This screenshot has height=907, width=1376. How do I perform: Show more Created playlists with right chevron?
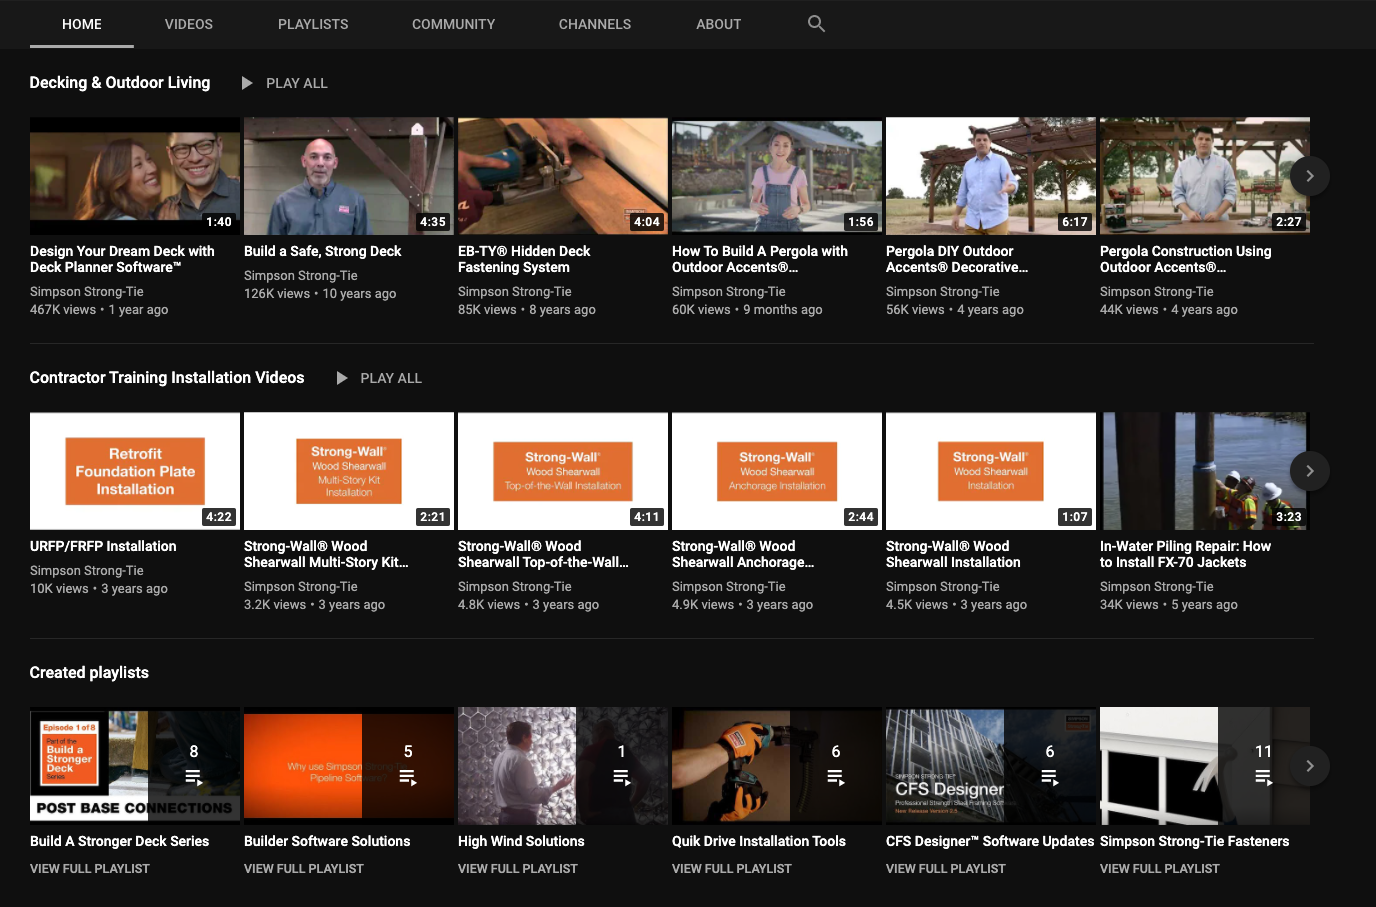coord(1309,766)
